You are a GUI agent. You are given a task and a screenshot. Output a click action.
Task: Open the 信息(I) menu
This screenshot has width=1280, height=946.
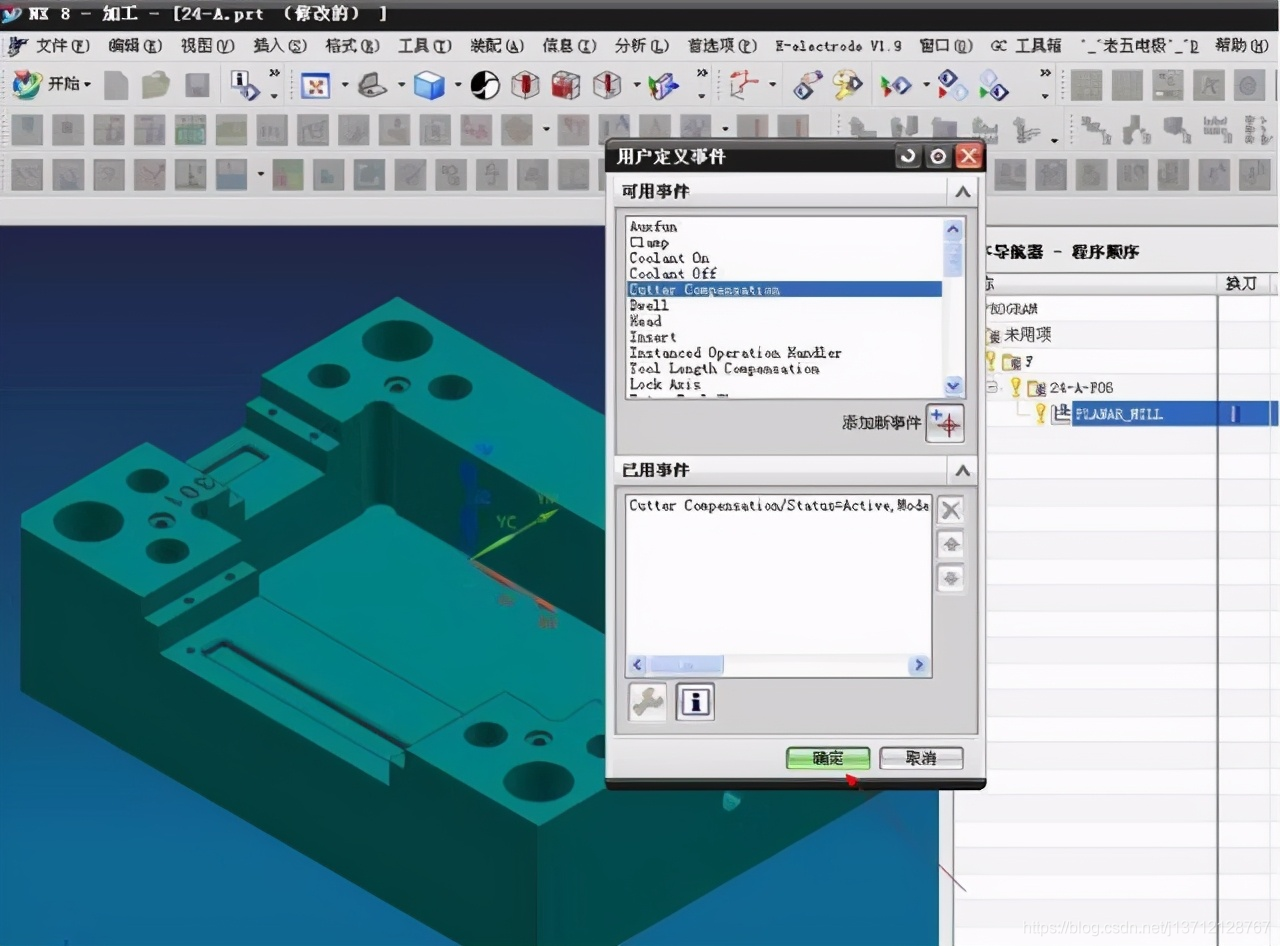click(x=569, y=46)
